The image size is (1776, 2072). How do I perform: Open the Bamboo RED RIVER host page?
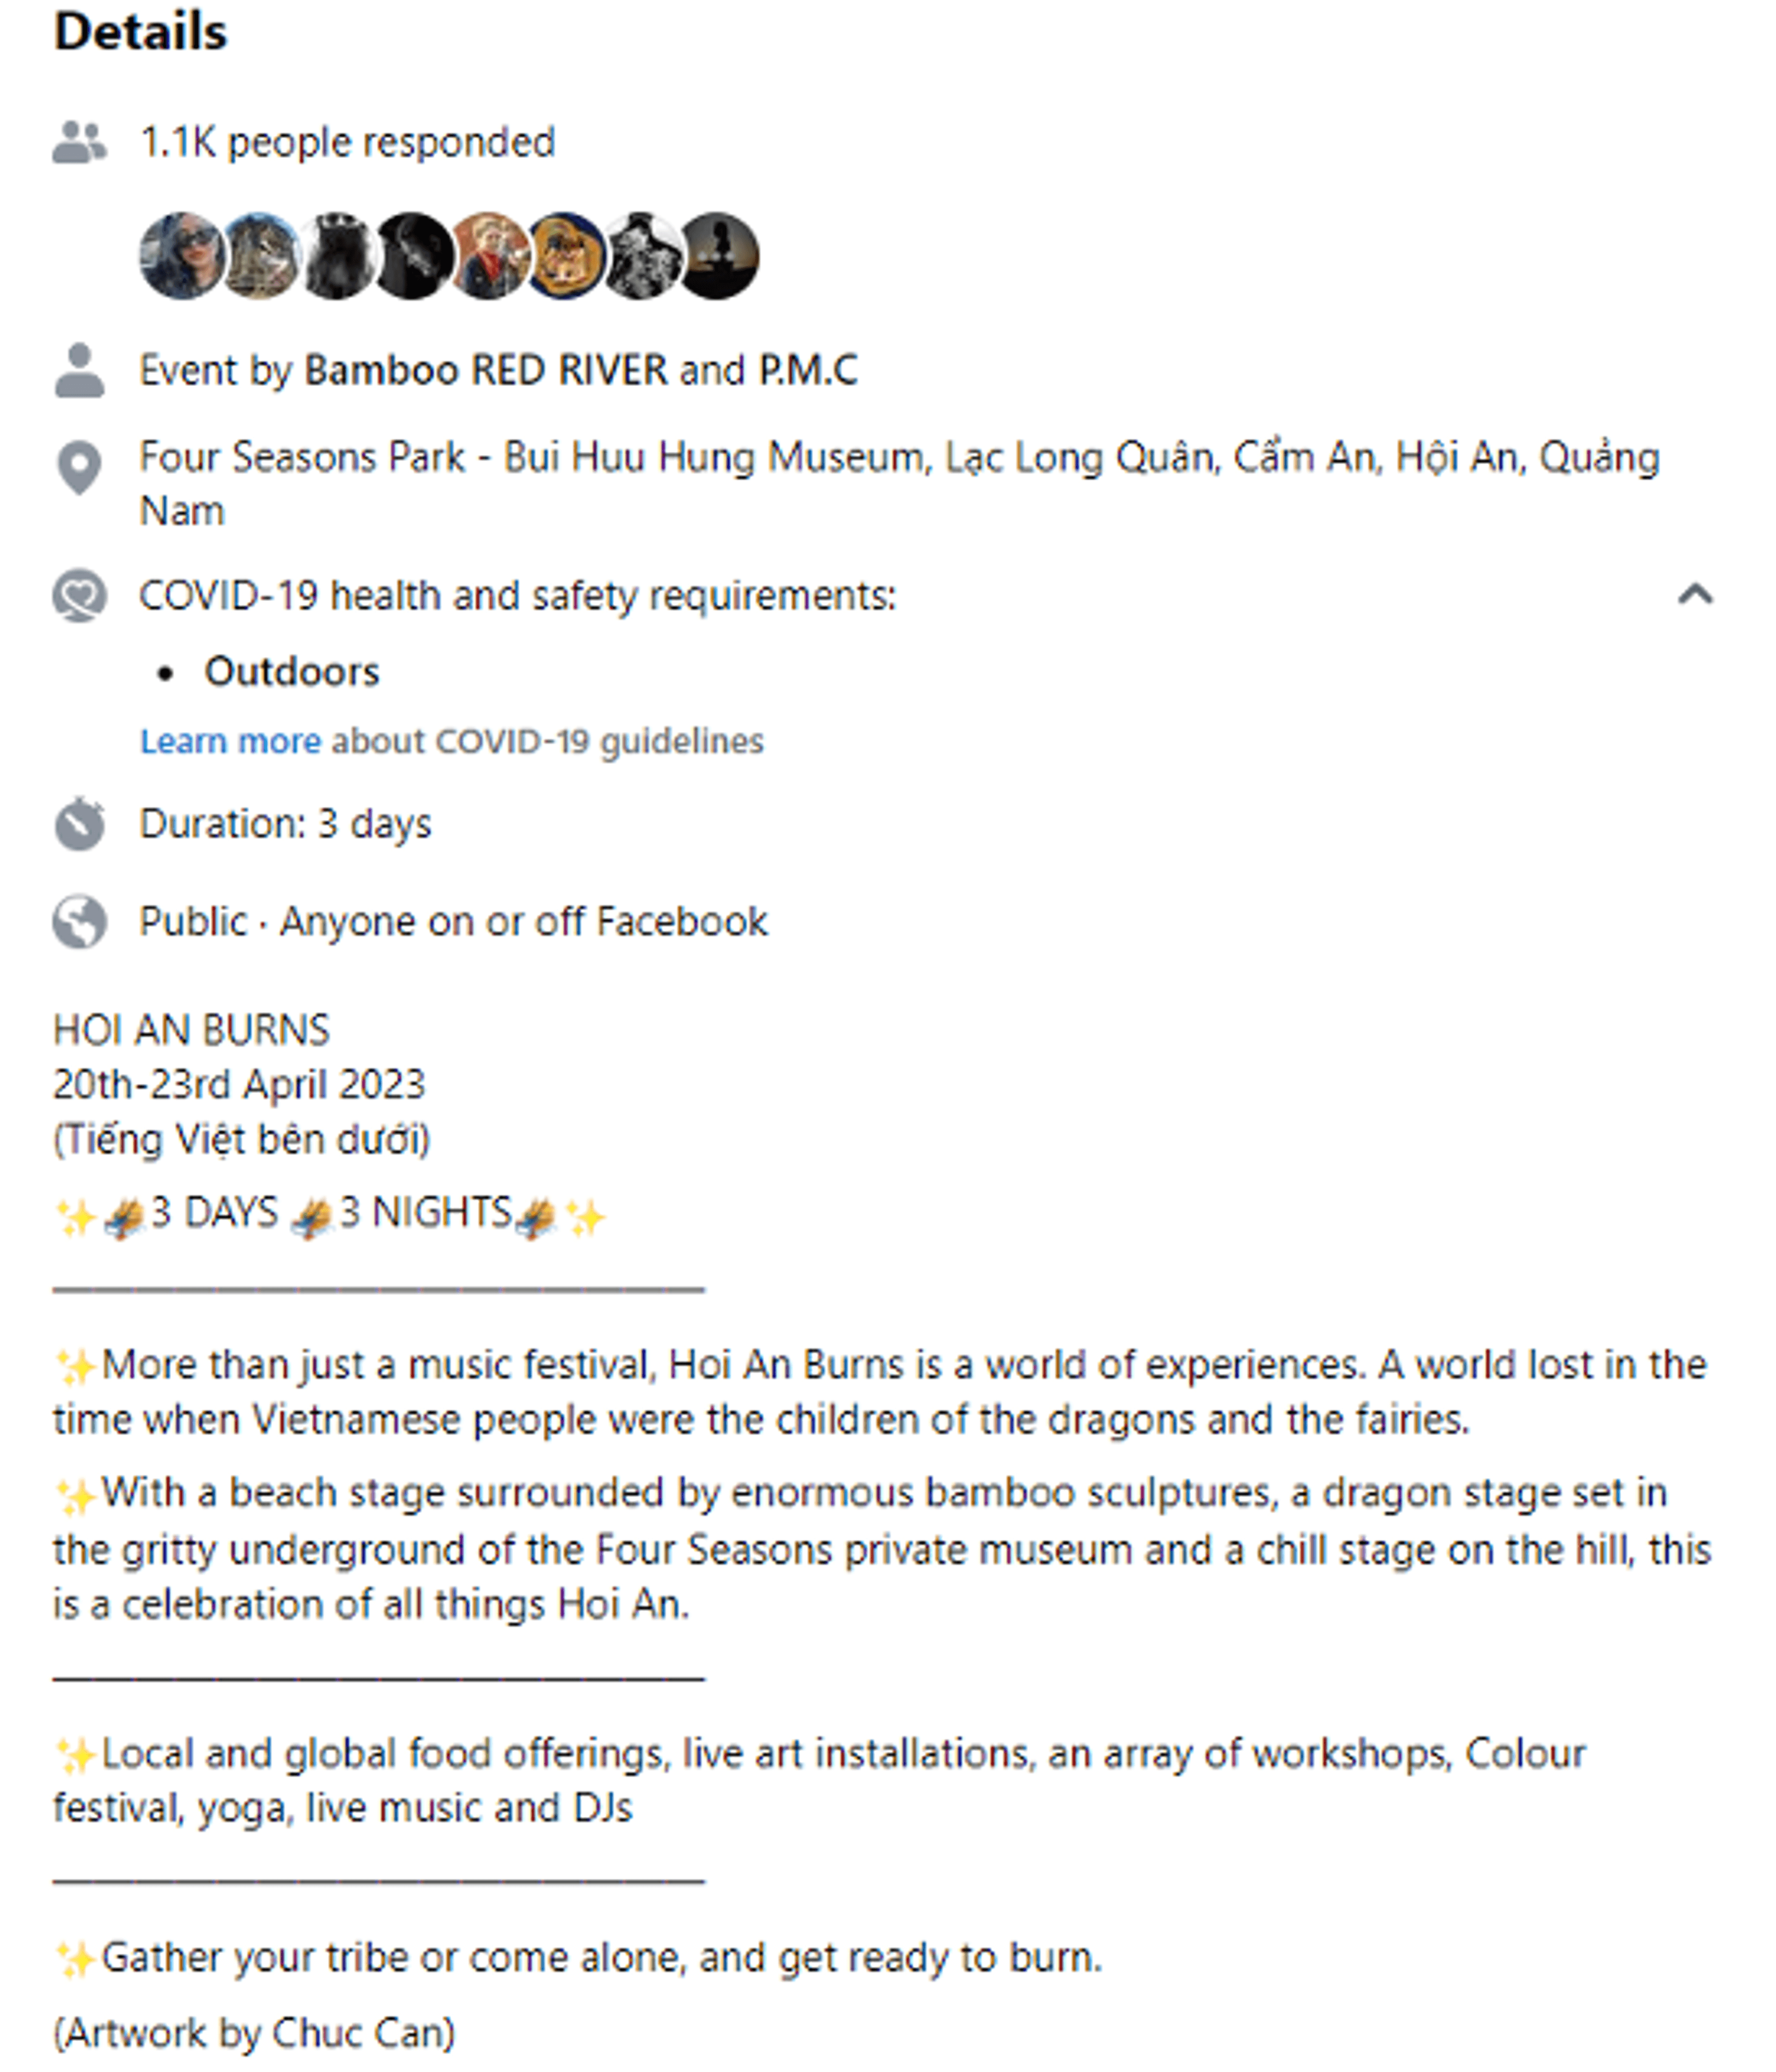485,370
